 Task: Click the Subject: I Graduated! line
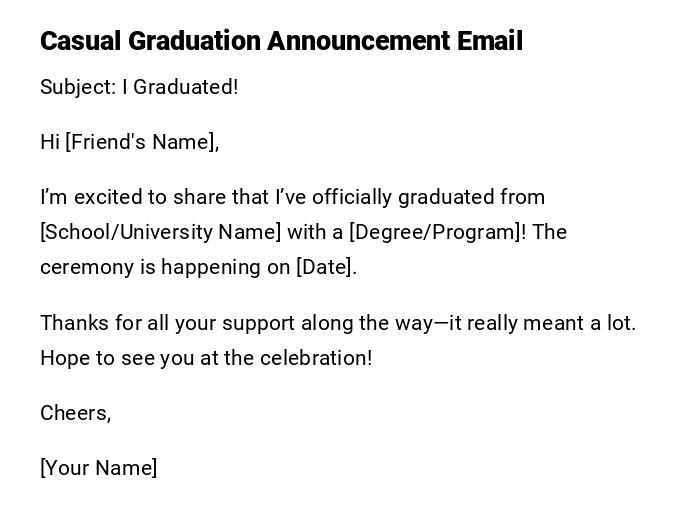coord(139,87)
